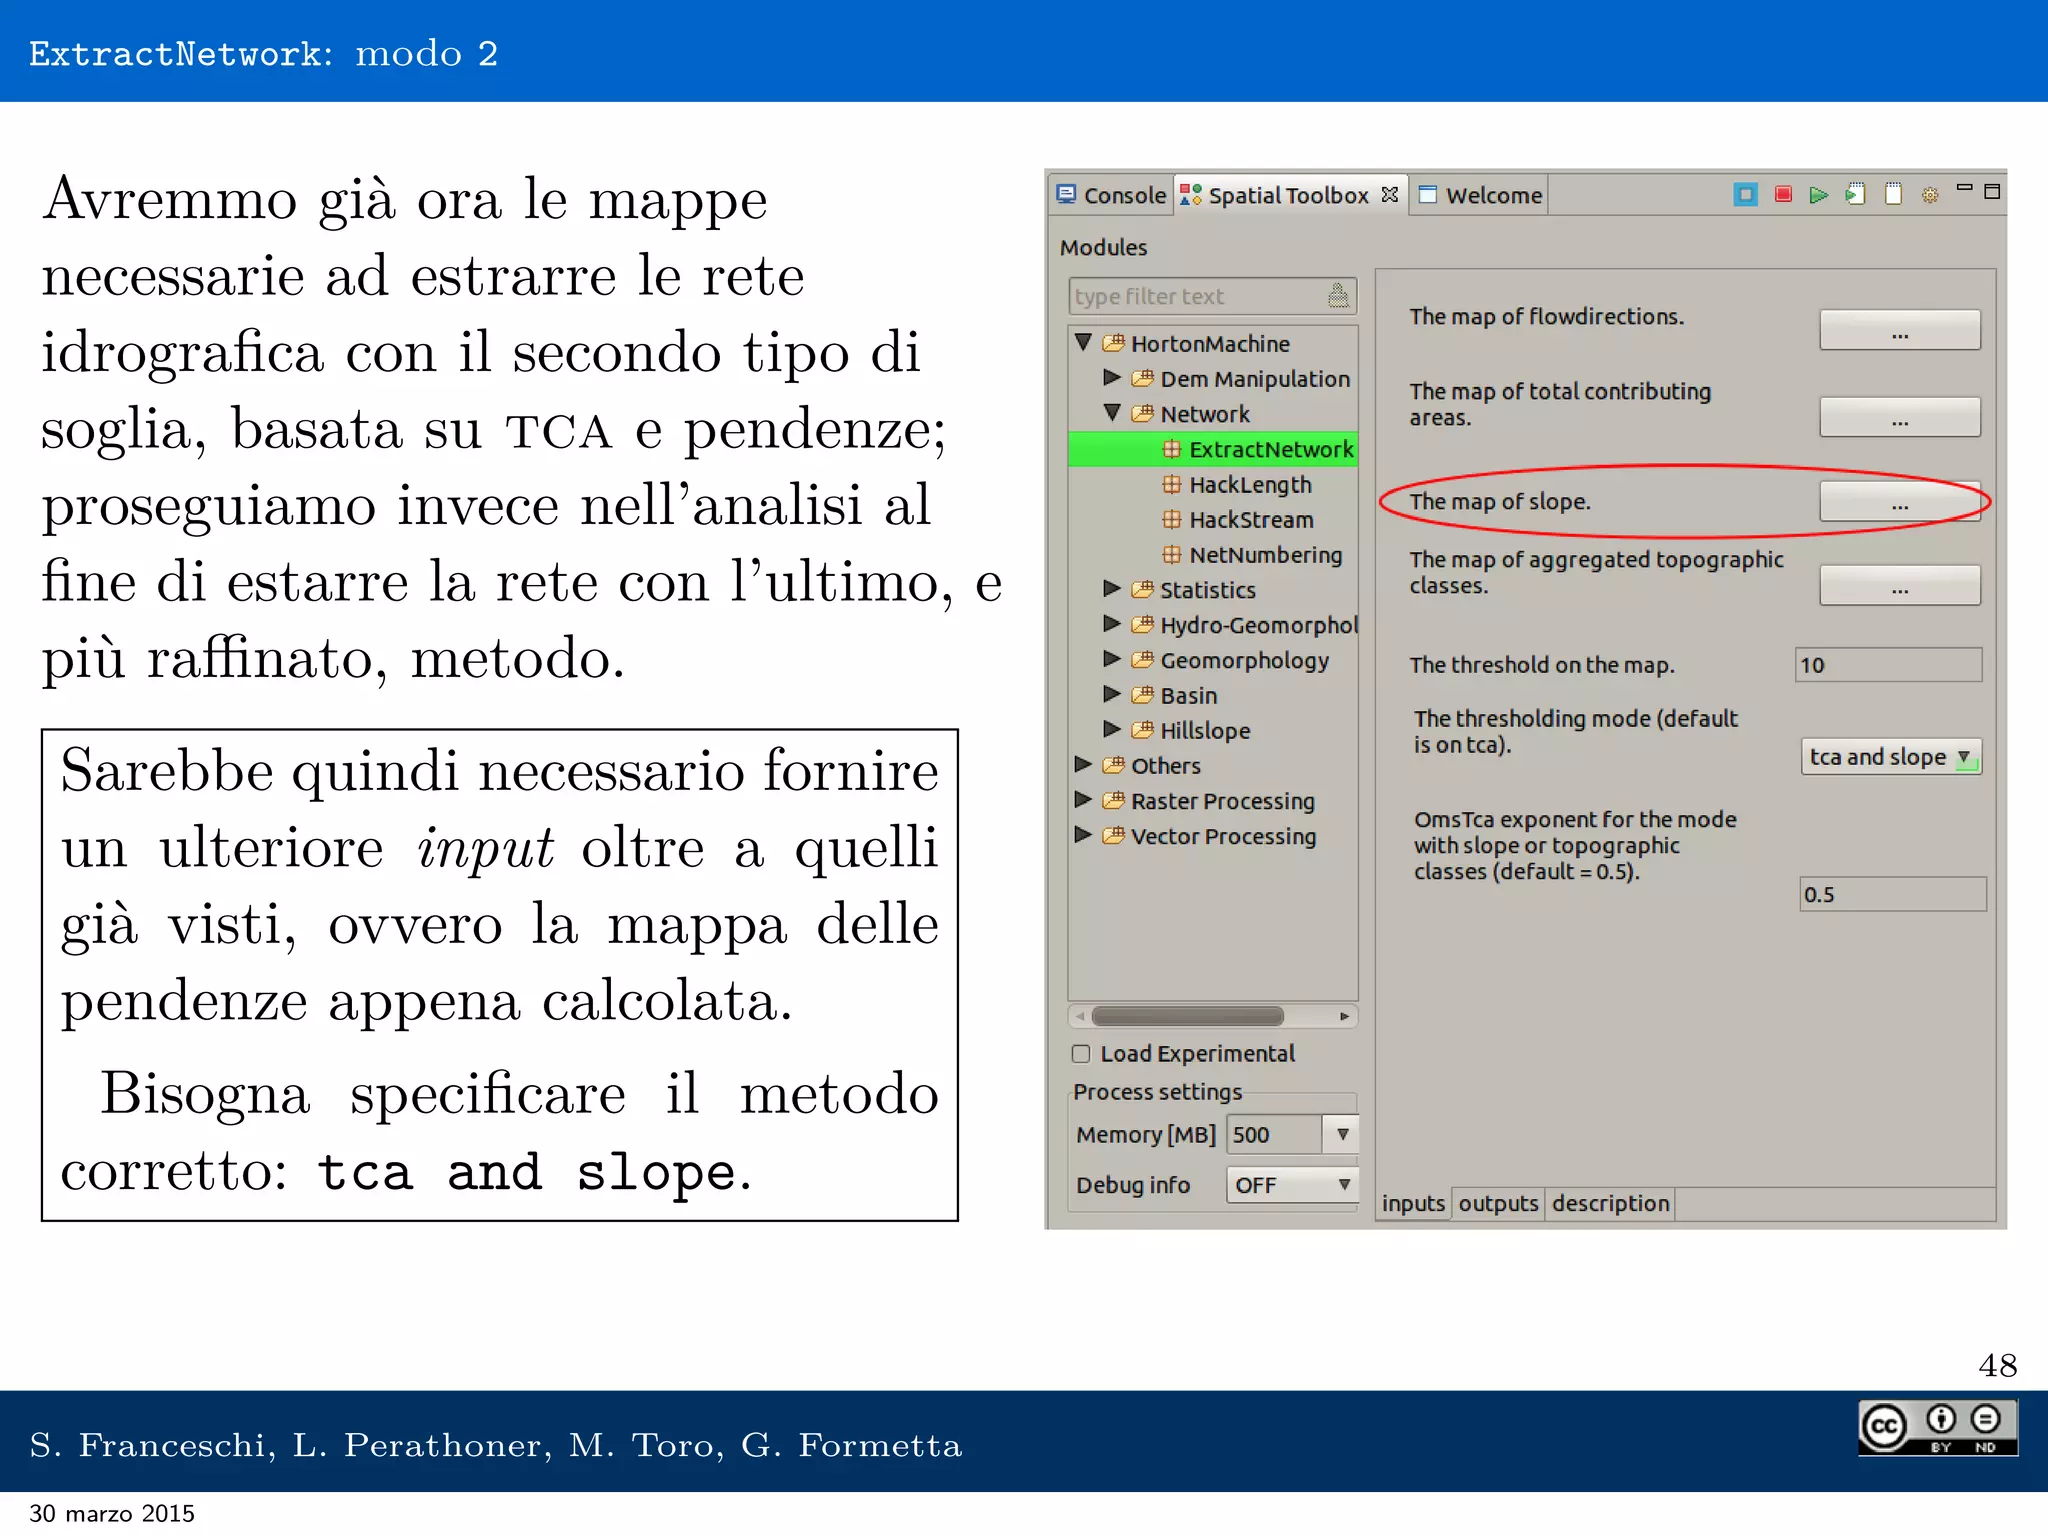Click the Raster Processing folder icon
Viewport: 2048px width, 1536px height.
(1114, 800)
